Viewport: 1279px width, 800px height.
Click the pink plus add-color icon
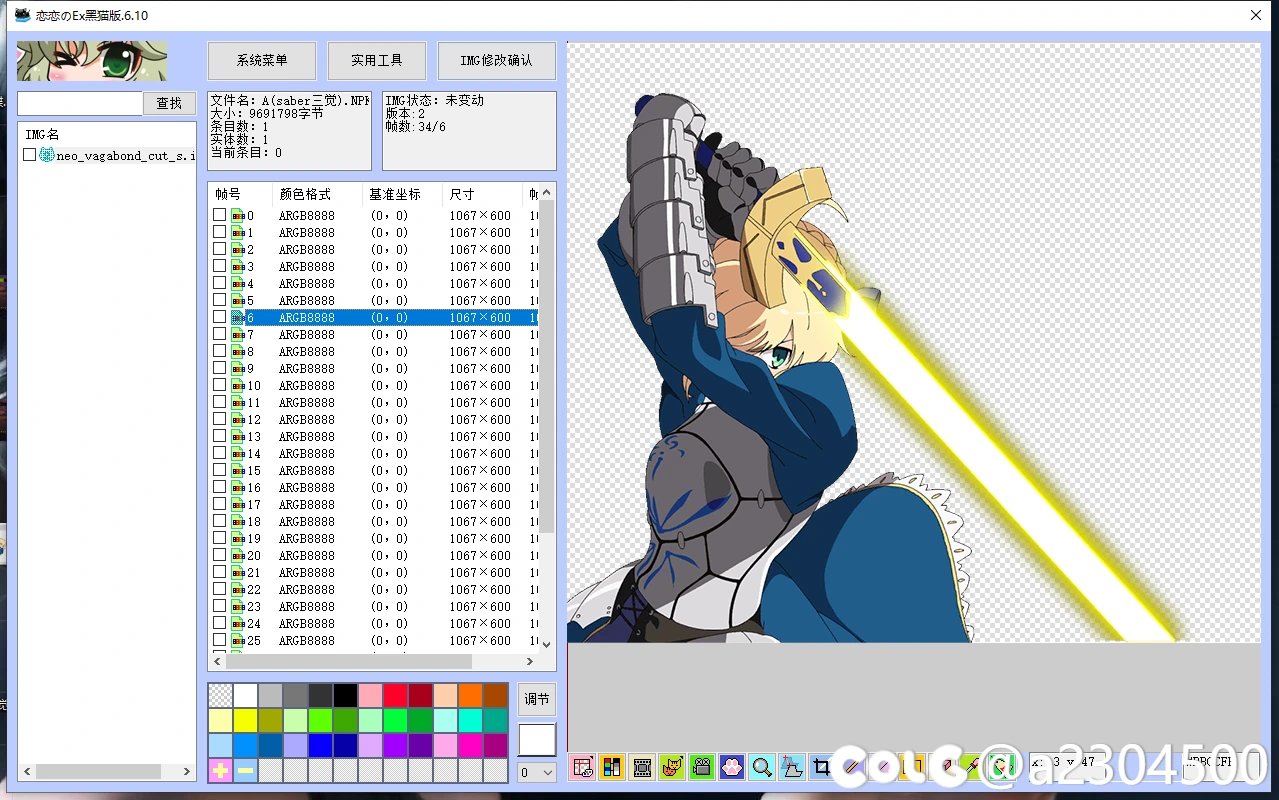[x=220, y=770]
